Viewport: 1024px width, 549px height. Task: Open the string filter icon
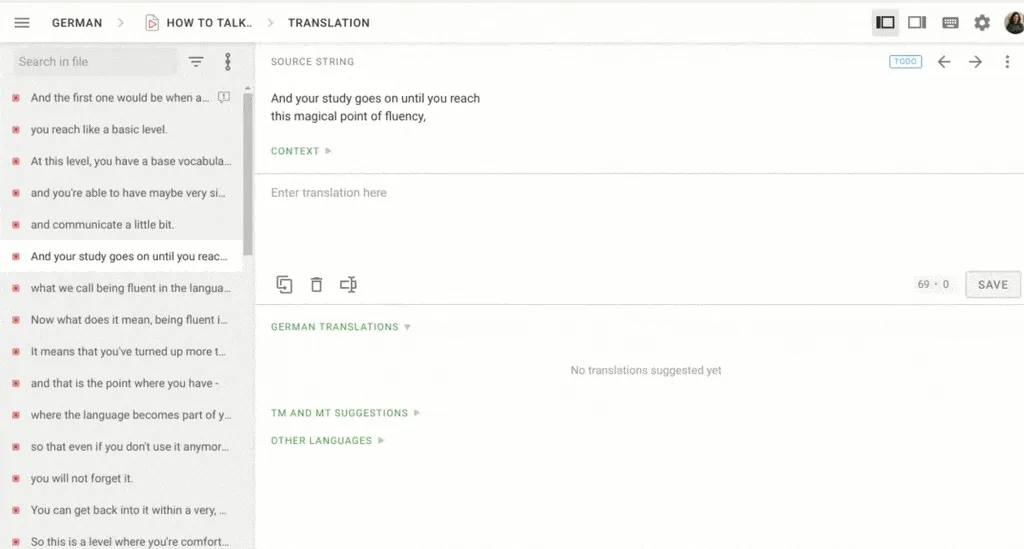point(196,62)
